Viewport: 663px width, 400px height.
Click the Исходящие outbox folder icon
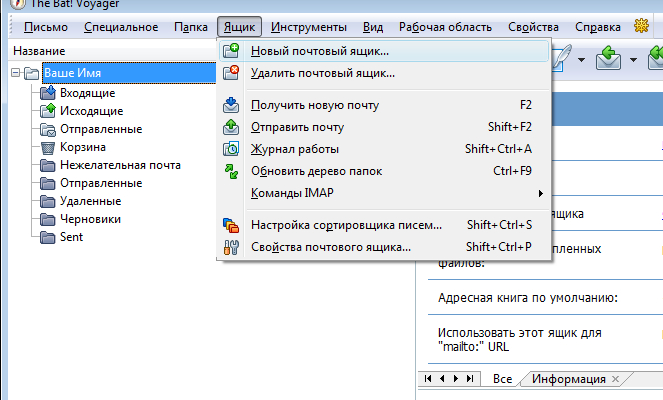coord(48,111)
